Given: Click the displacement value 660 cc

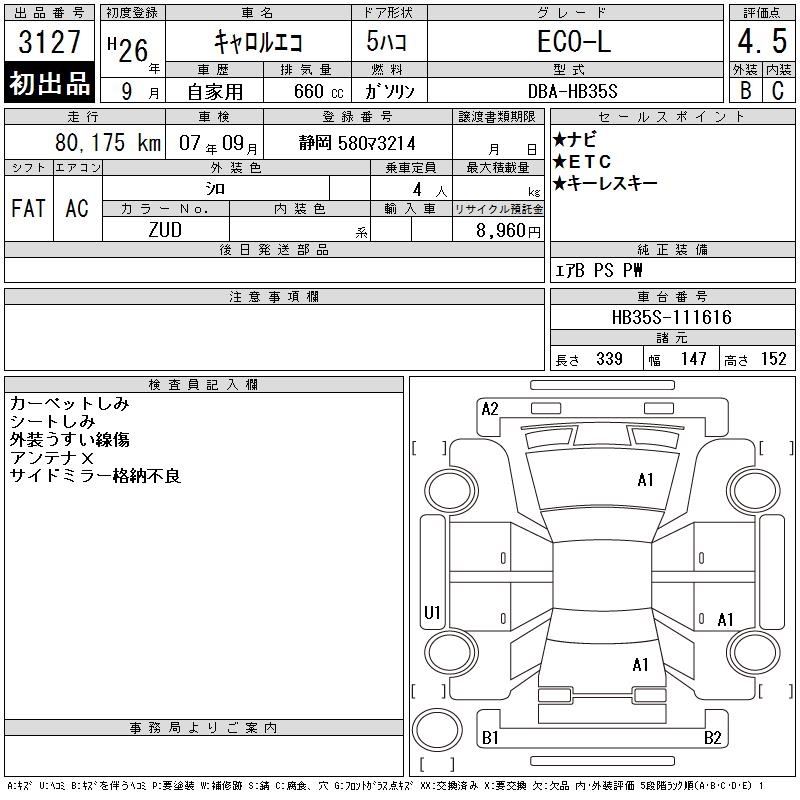Looking at the screenshot, I should click(x=318, y=91).
